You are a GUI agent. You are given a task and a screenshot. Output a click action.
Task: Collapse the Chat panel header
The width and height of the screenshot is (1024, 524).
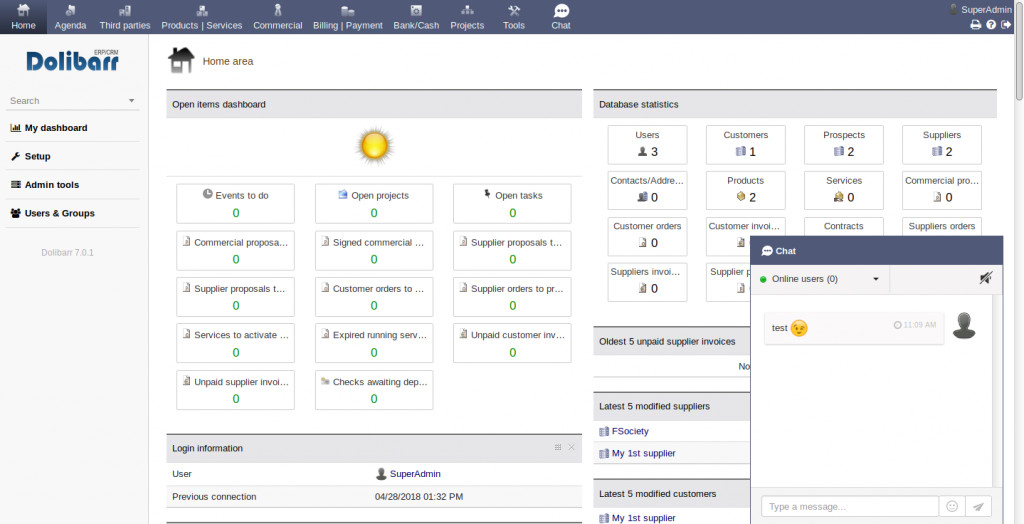coord(876,251)
